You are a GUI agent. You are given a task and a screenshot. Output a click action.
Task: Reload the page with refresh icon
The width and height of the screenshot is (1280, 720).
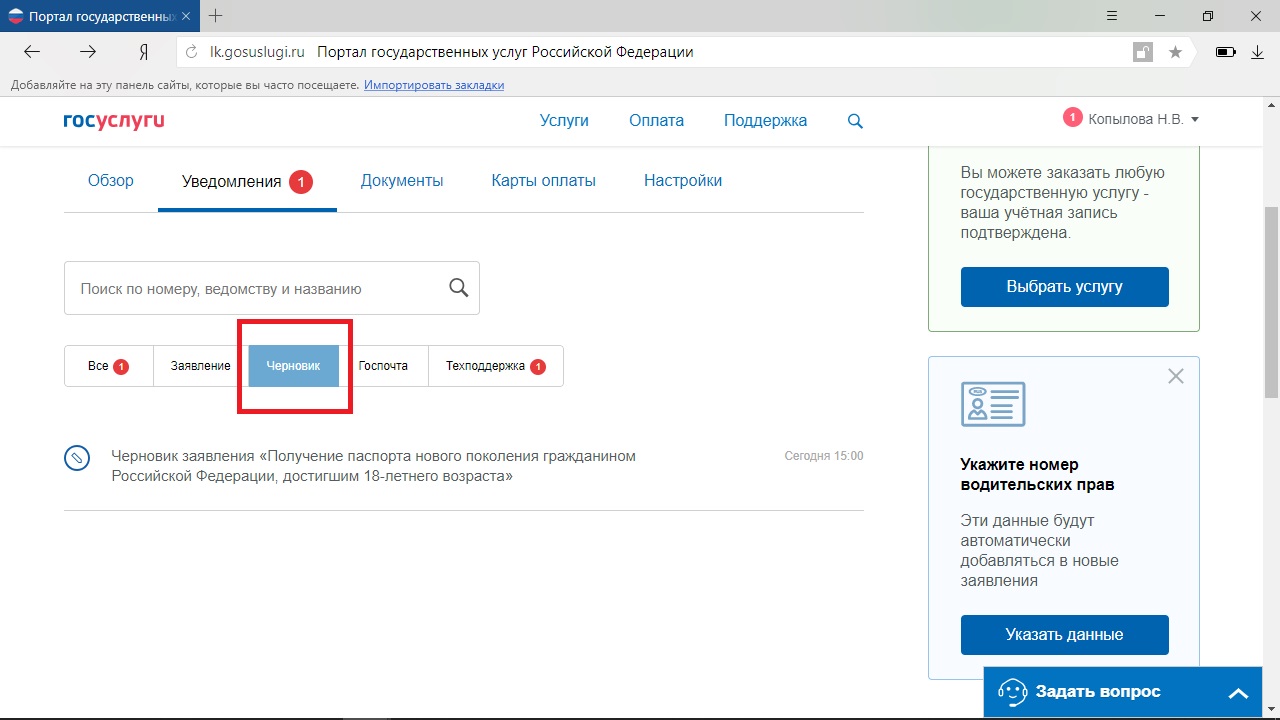pos(192,52)
